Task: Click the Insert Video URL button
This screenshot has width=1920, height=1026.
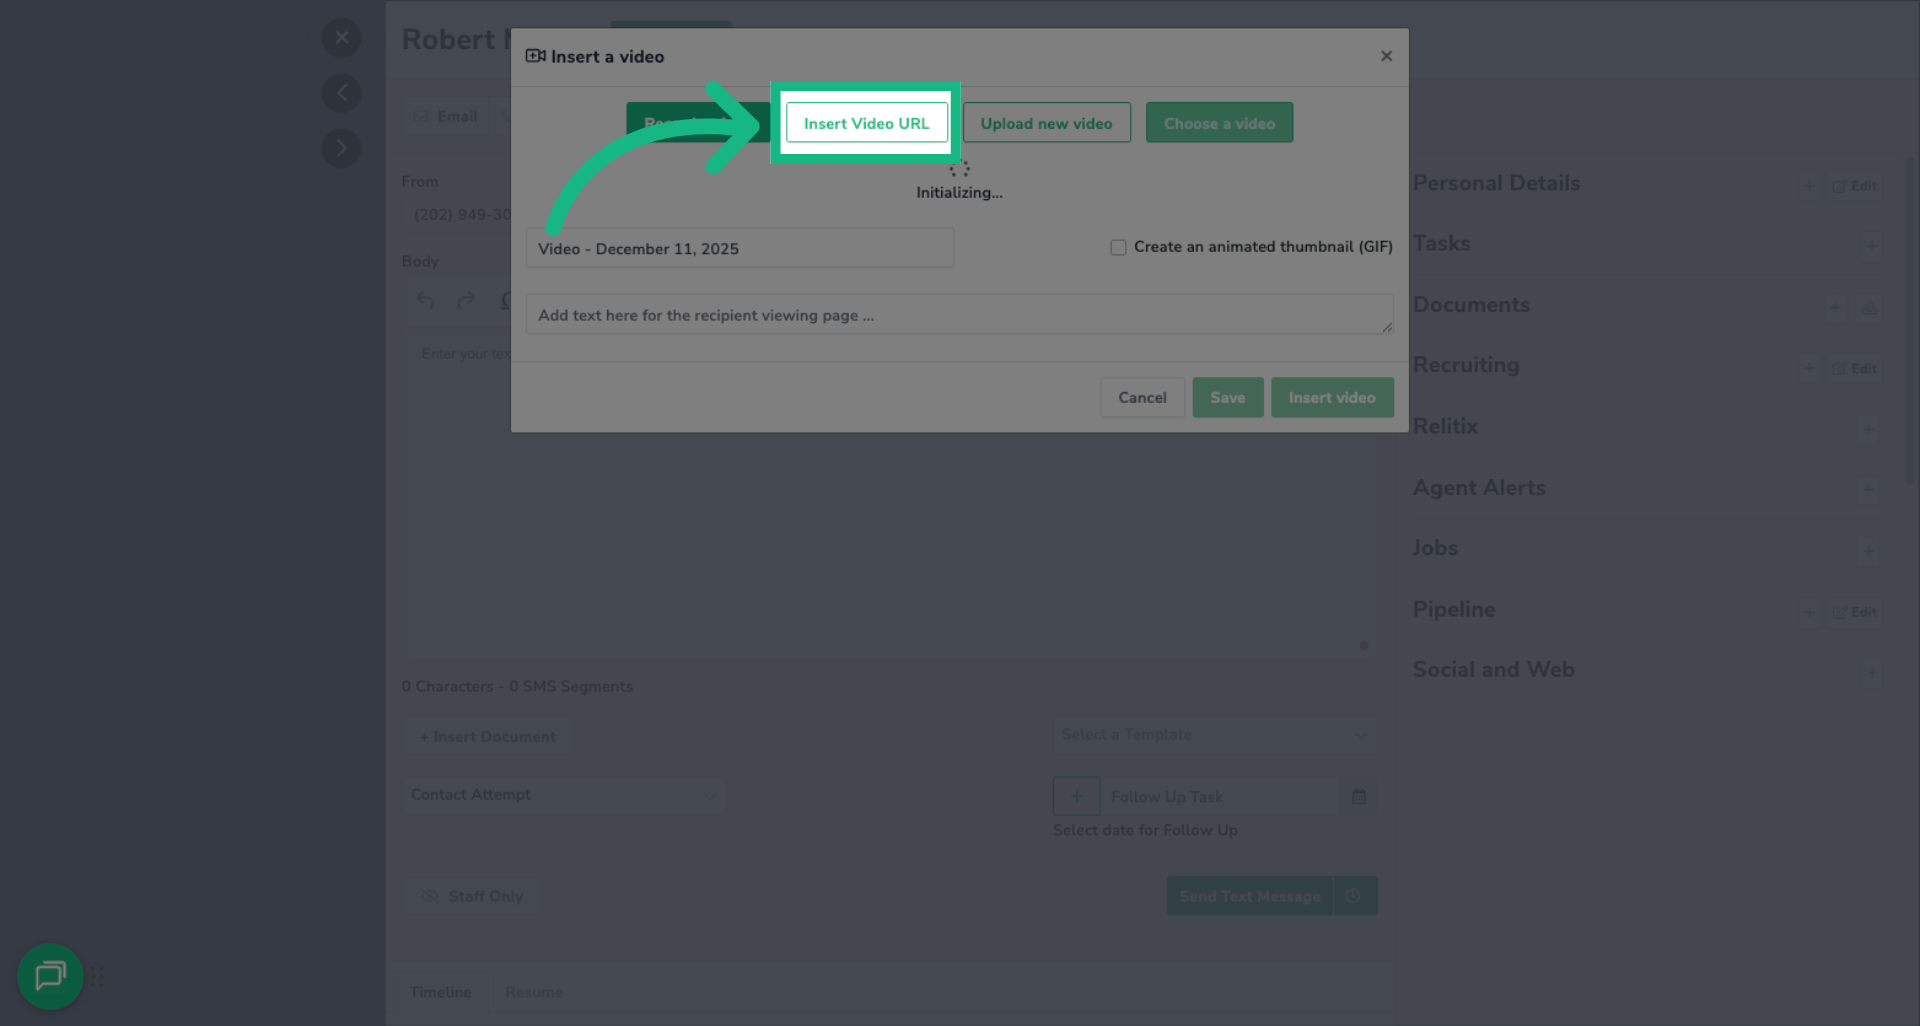Action: tap(866, 122)
